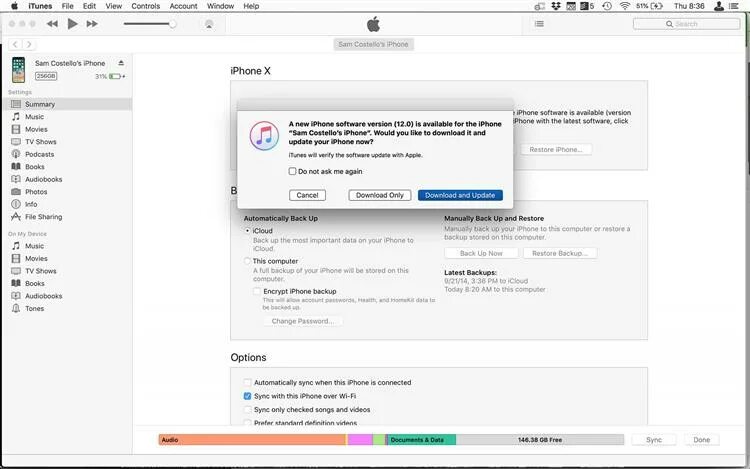Open the Account menu
The width and height of the screenshot is (750, 469).
click(184, 6)
